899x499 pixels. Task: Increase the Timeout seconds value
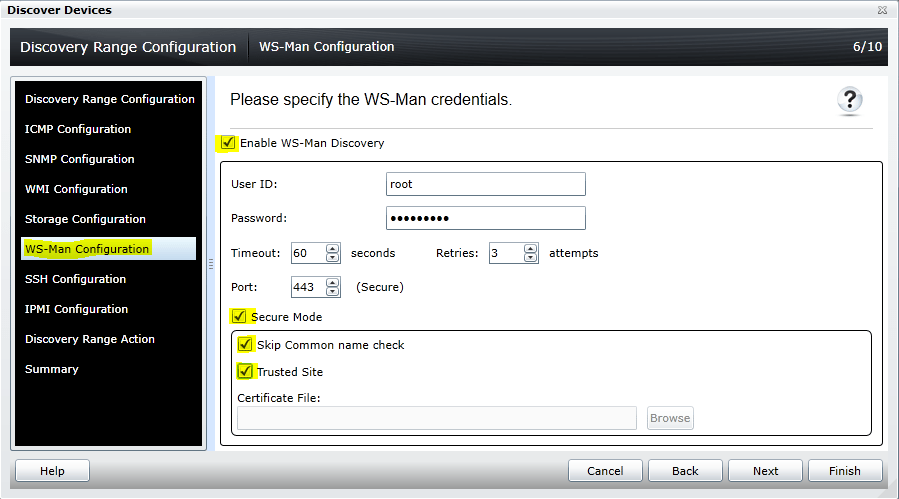point(333,249)
